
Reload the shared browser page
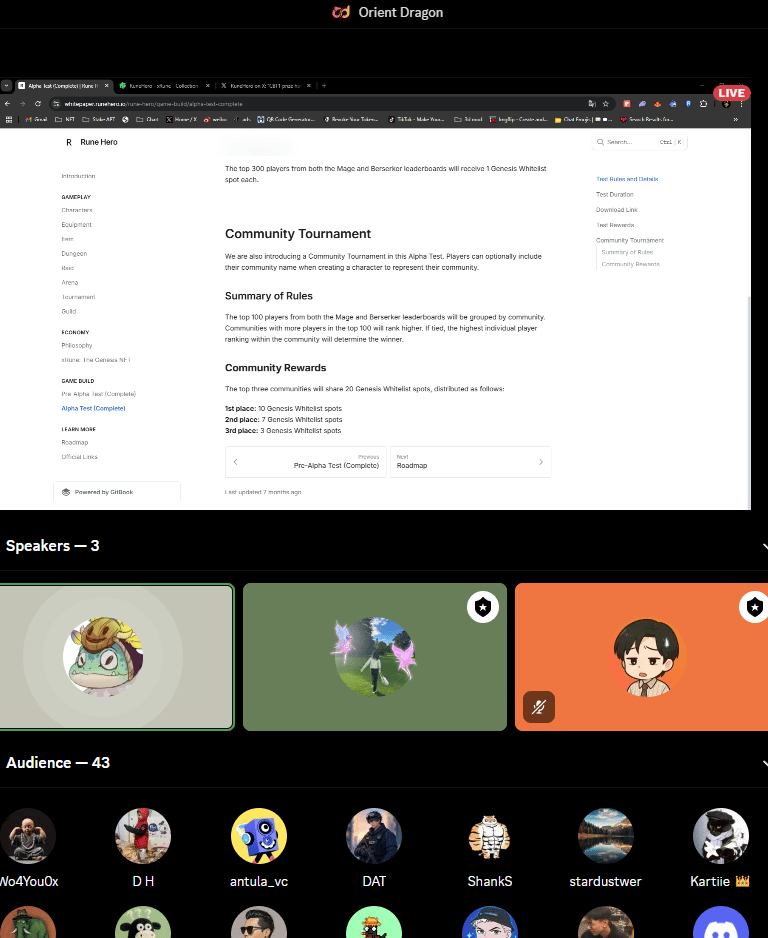38,103
